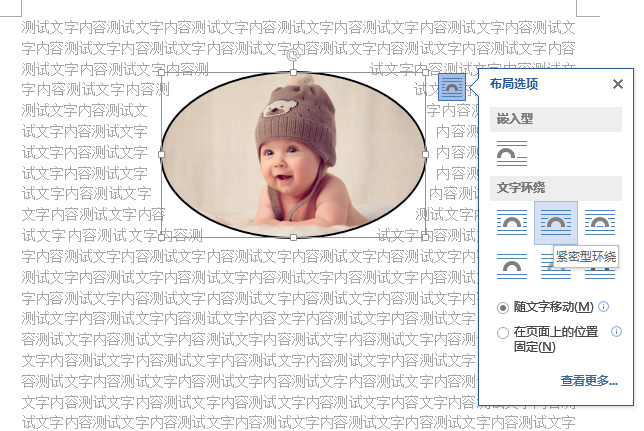644x431 pixels.
Task: Select the 随文字移动(M) radio button
Action: coord(503,308)
